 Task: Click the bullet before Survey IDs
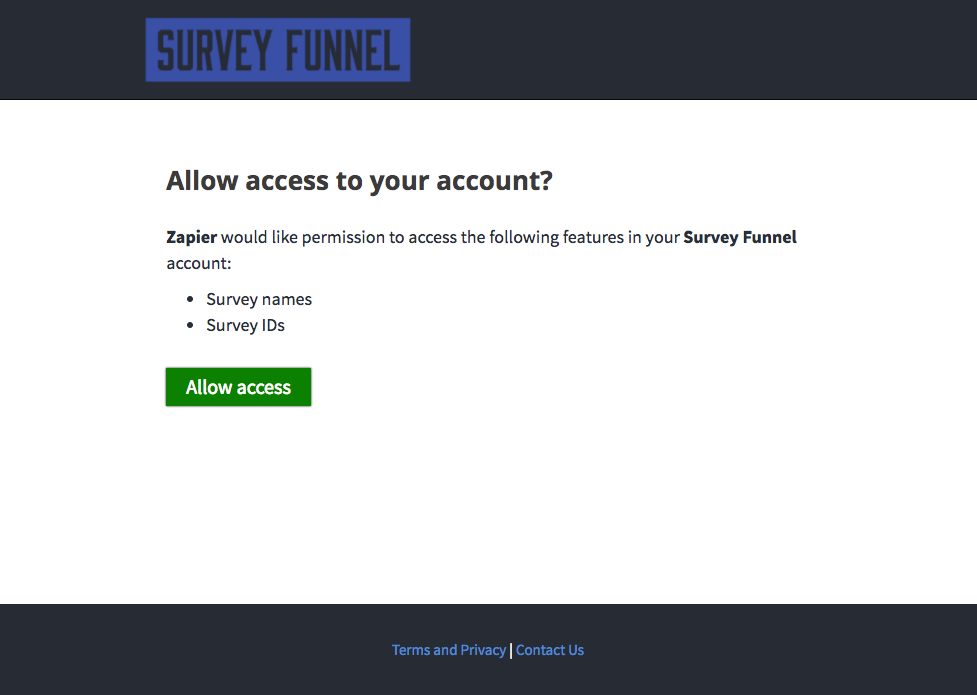point(190,325)
